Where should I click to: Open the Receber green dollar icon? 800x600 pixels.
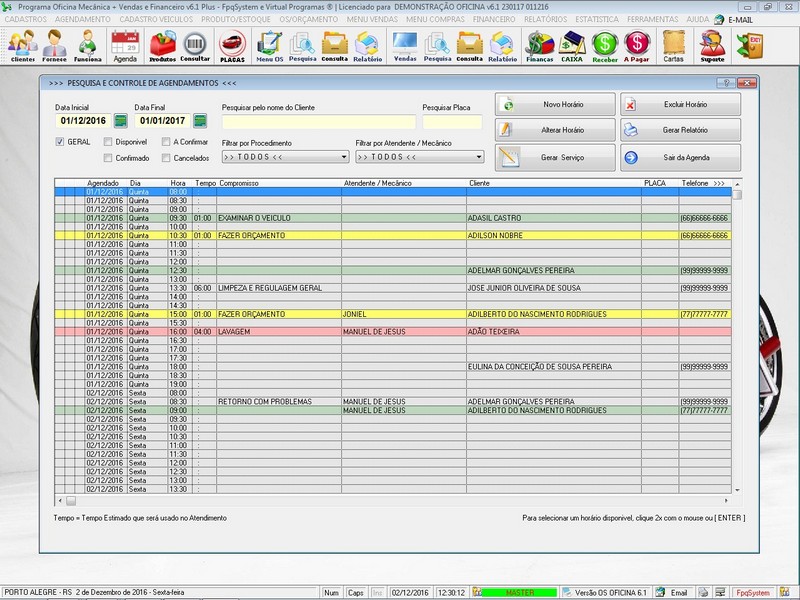604,45
